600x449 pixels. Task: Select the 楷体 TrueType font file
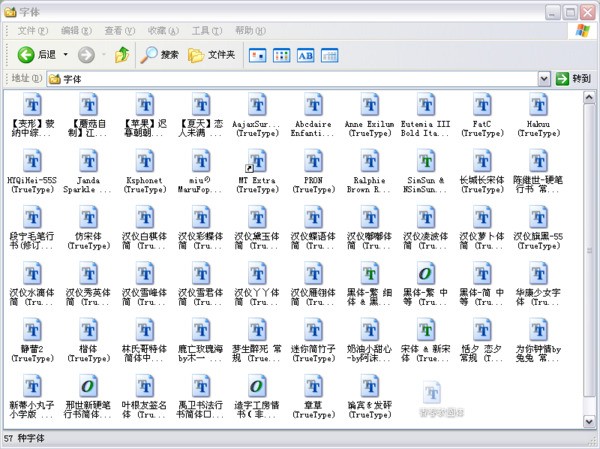tap(87, 330)
